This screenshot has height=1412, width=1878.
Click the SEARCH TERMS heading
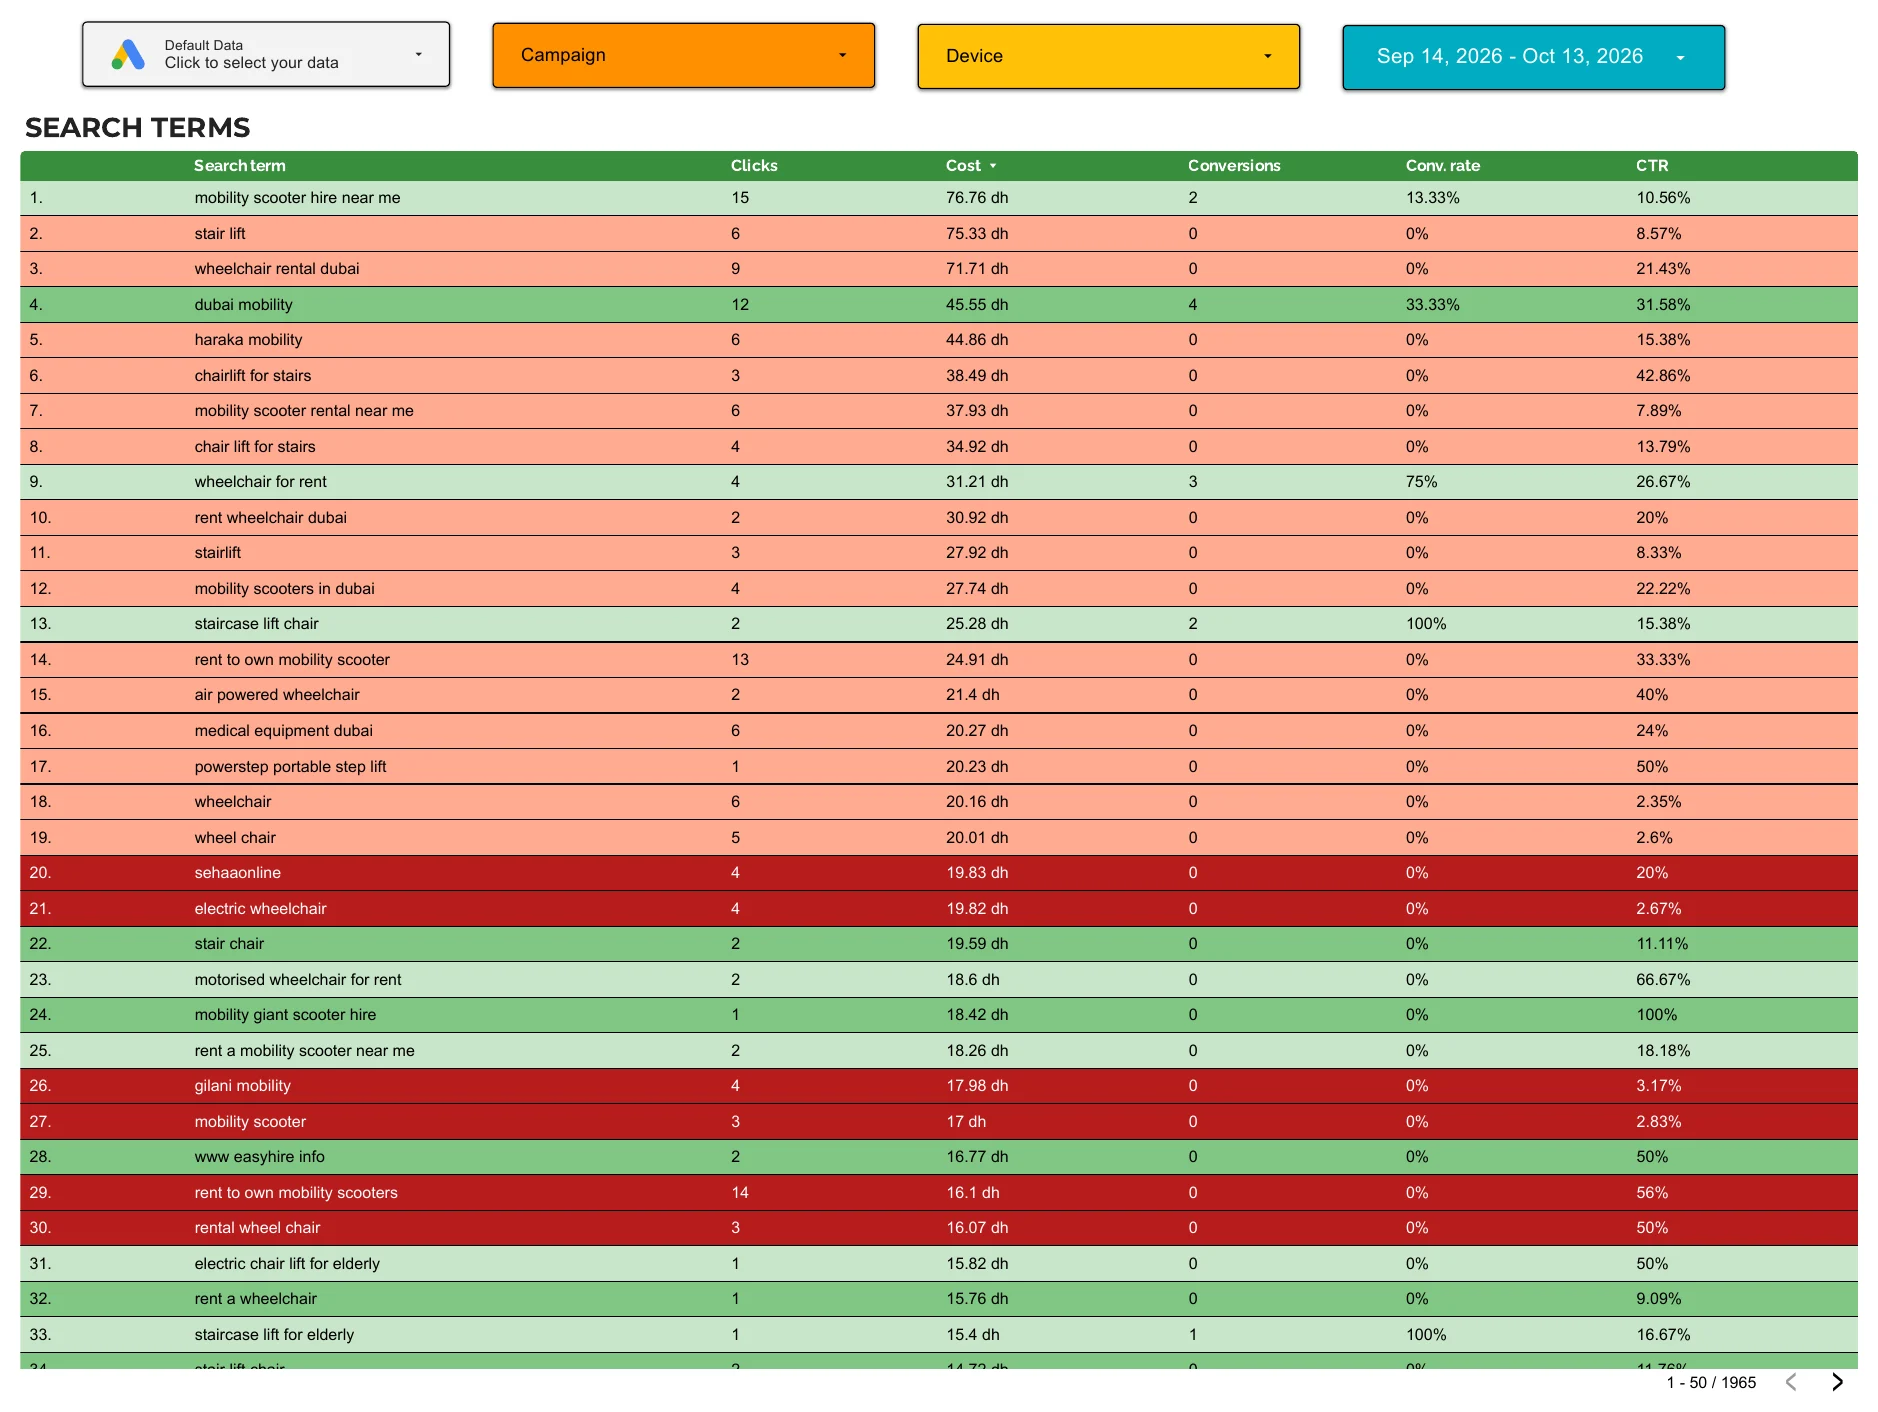(x=138, y=128)
